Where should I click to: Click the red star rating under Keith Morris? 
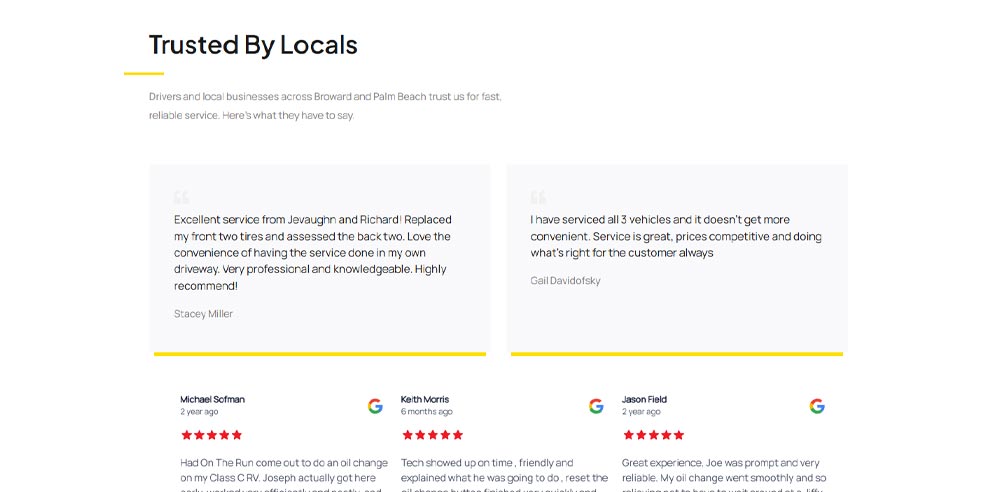(x=432, y=435)
